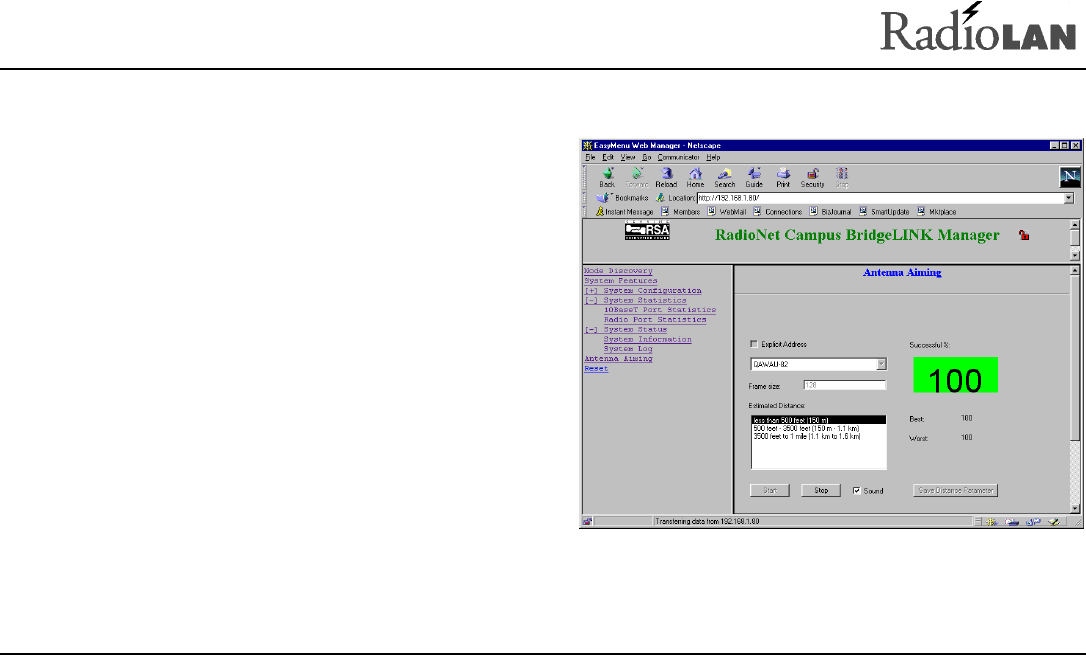Click content pane vertical scrollbar

tap(1075, 390)
